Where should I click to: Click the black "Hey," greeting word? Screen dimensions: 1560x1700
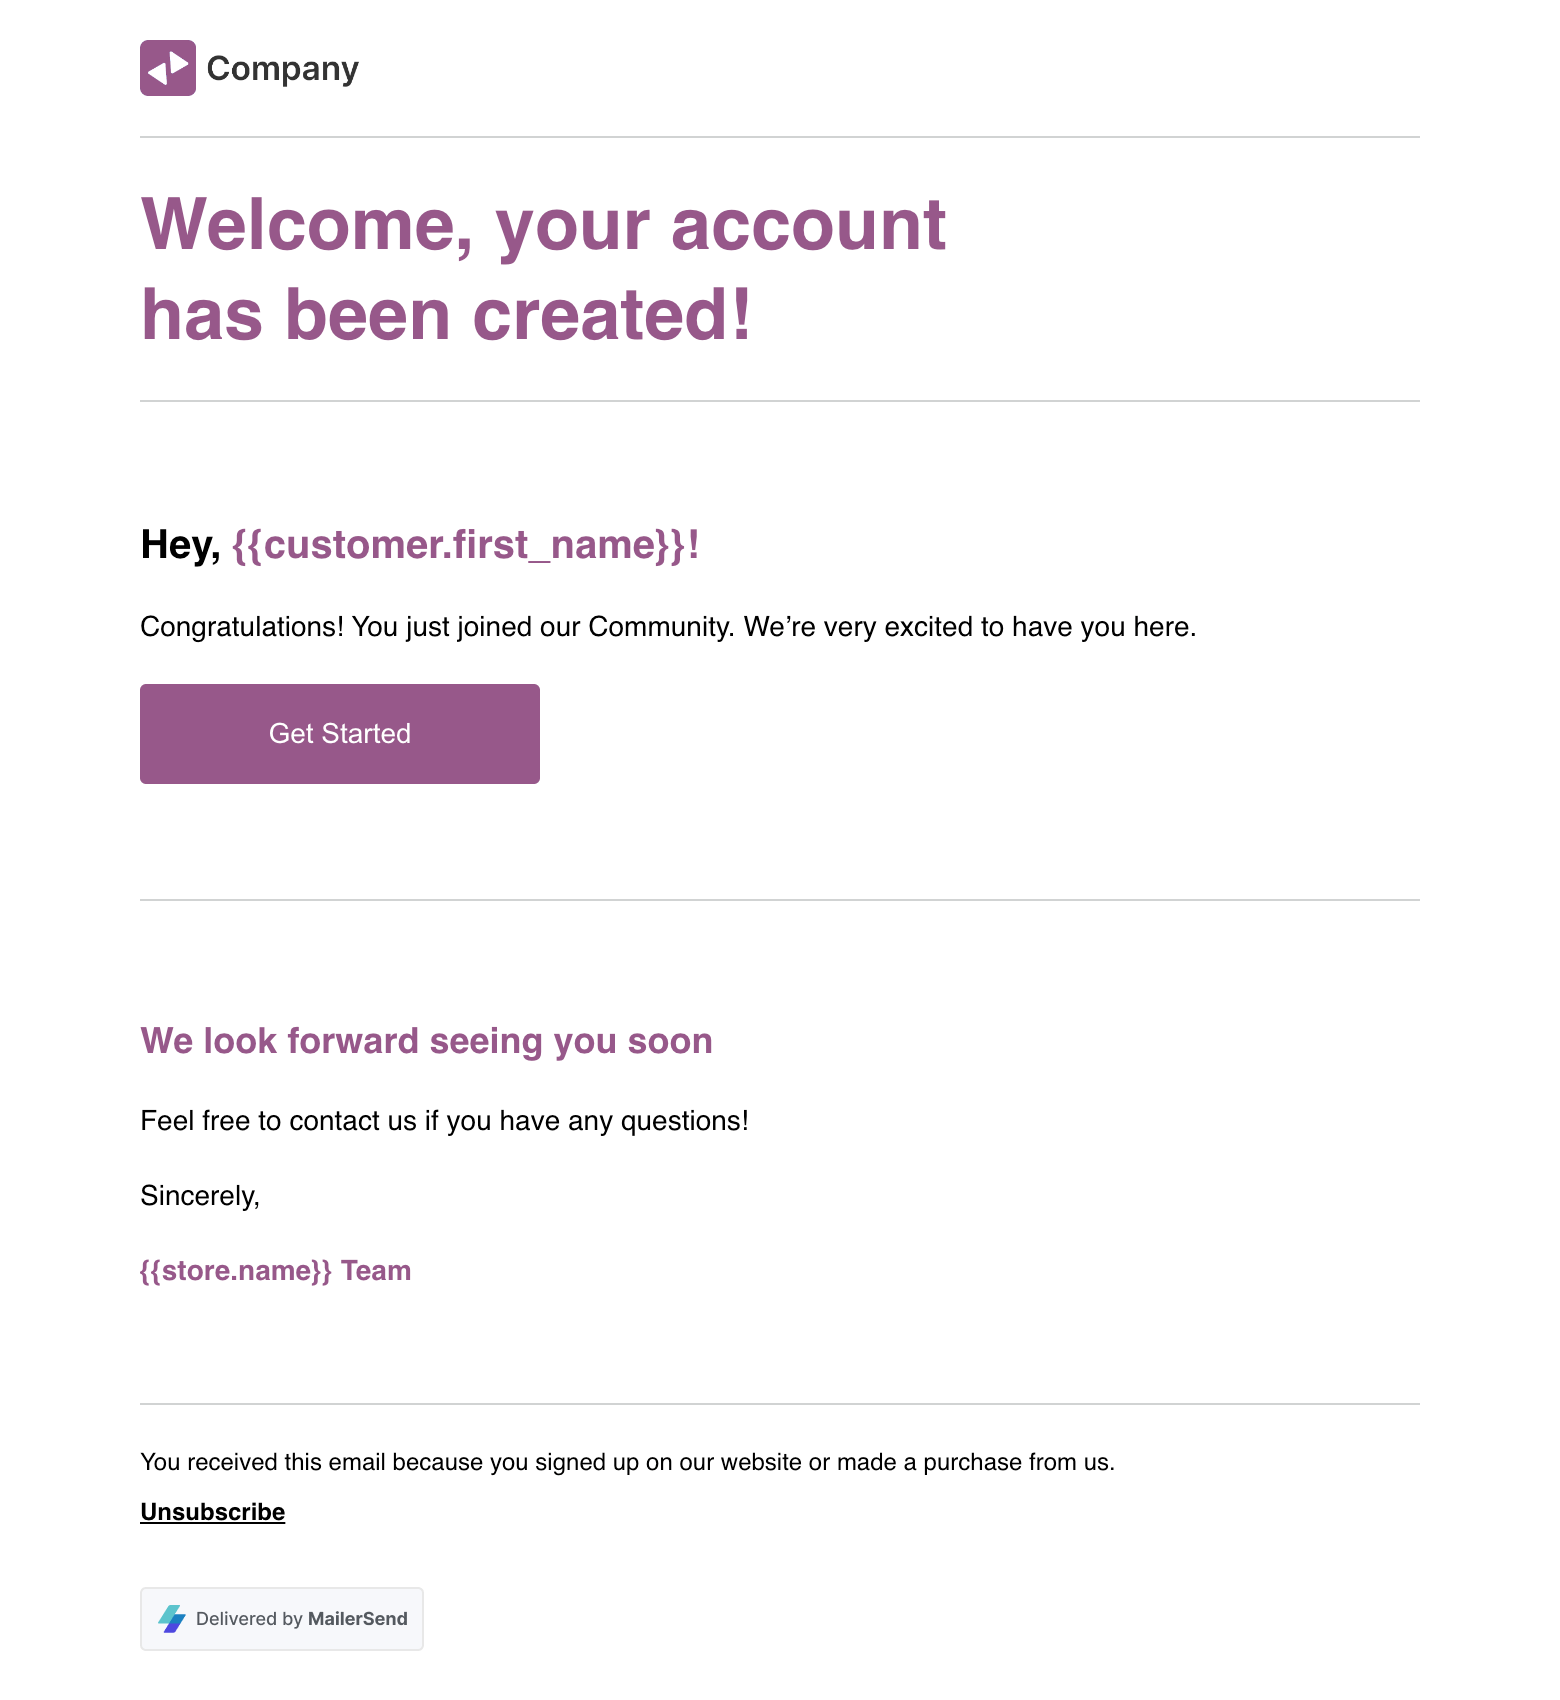click(x=180, y=545)
